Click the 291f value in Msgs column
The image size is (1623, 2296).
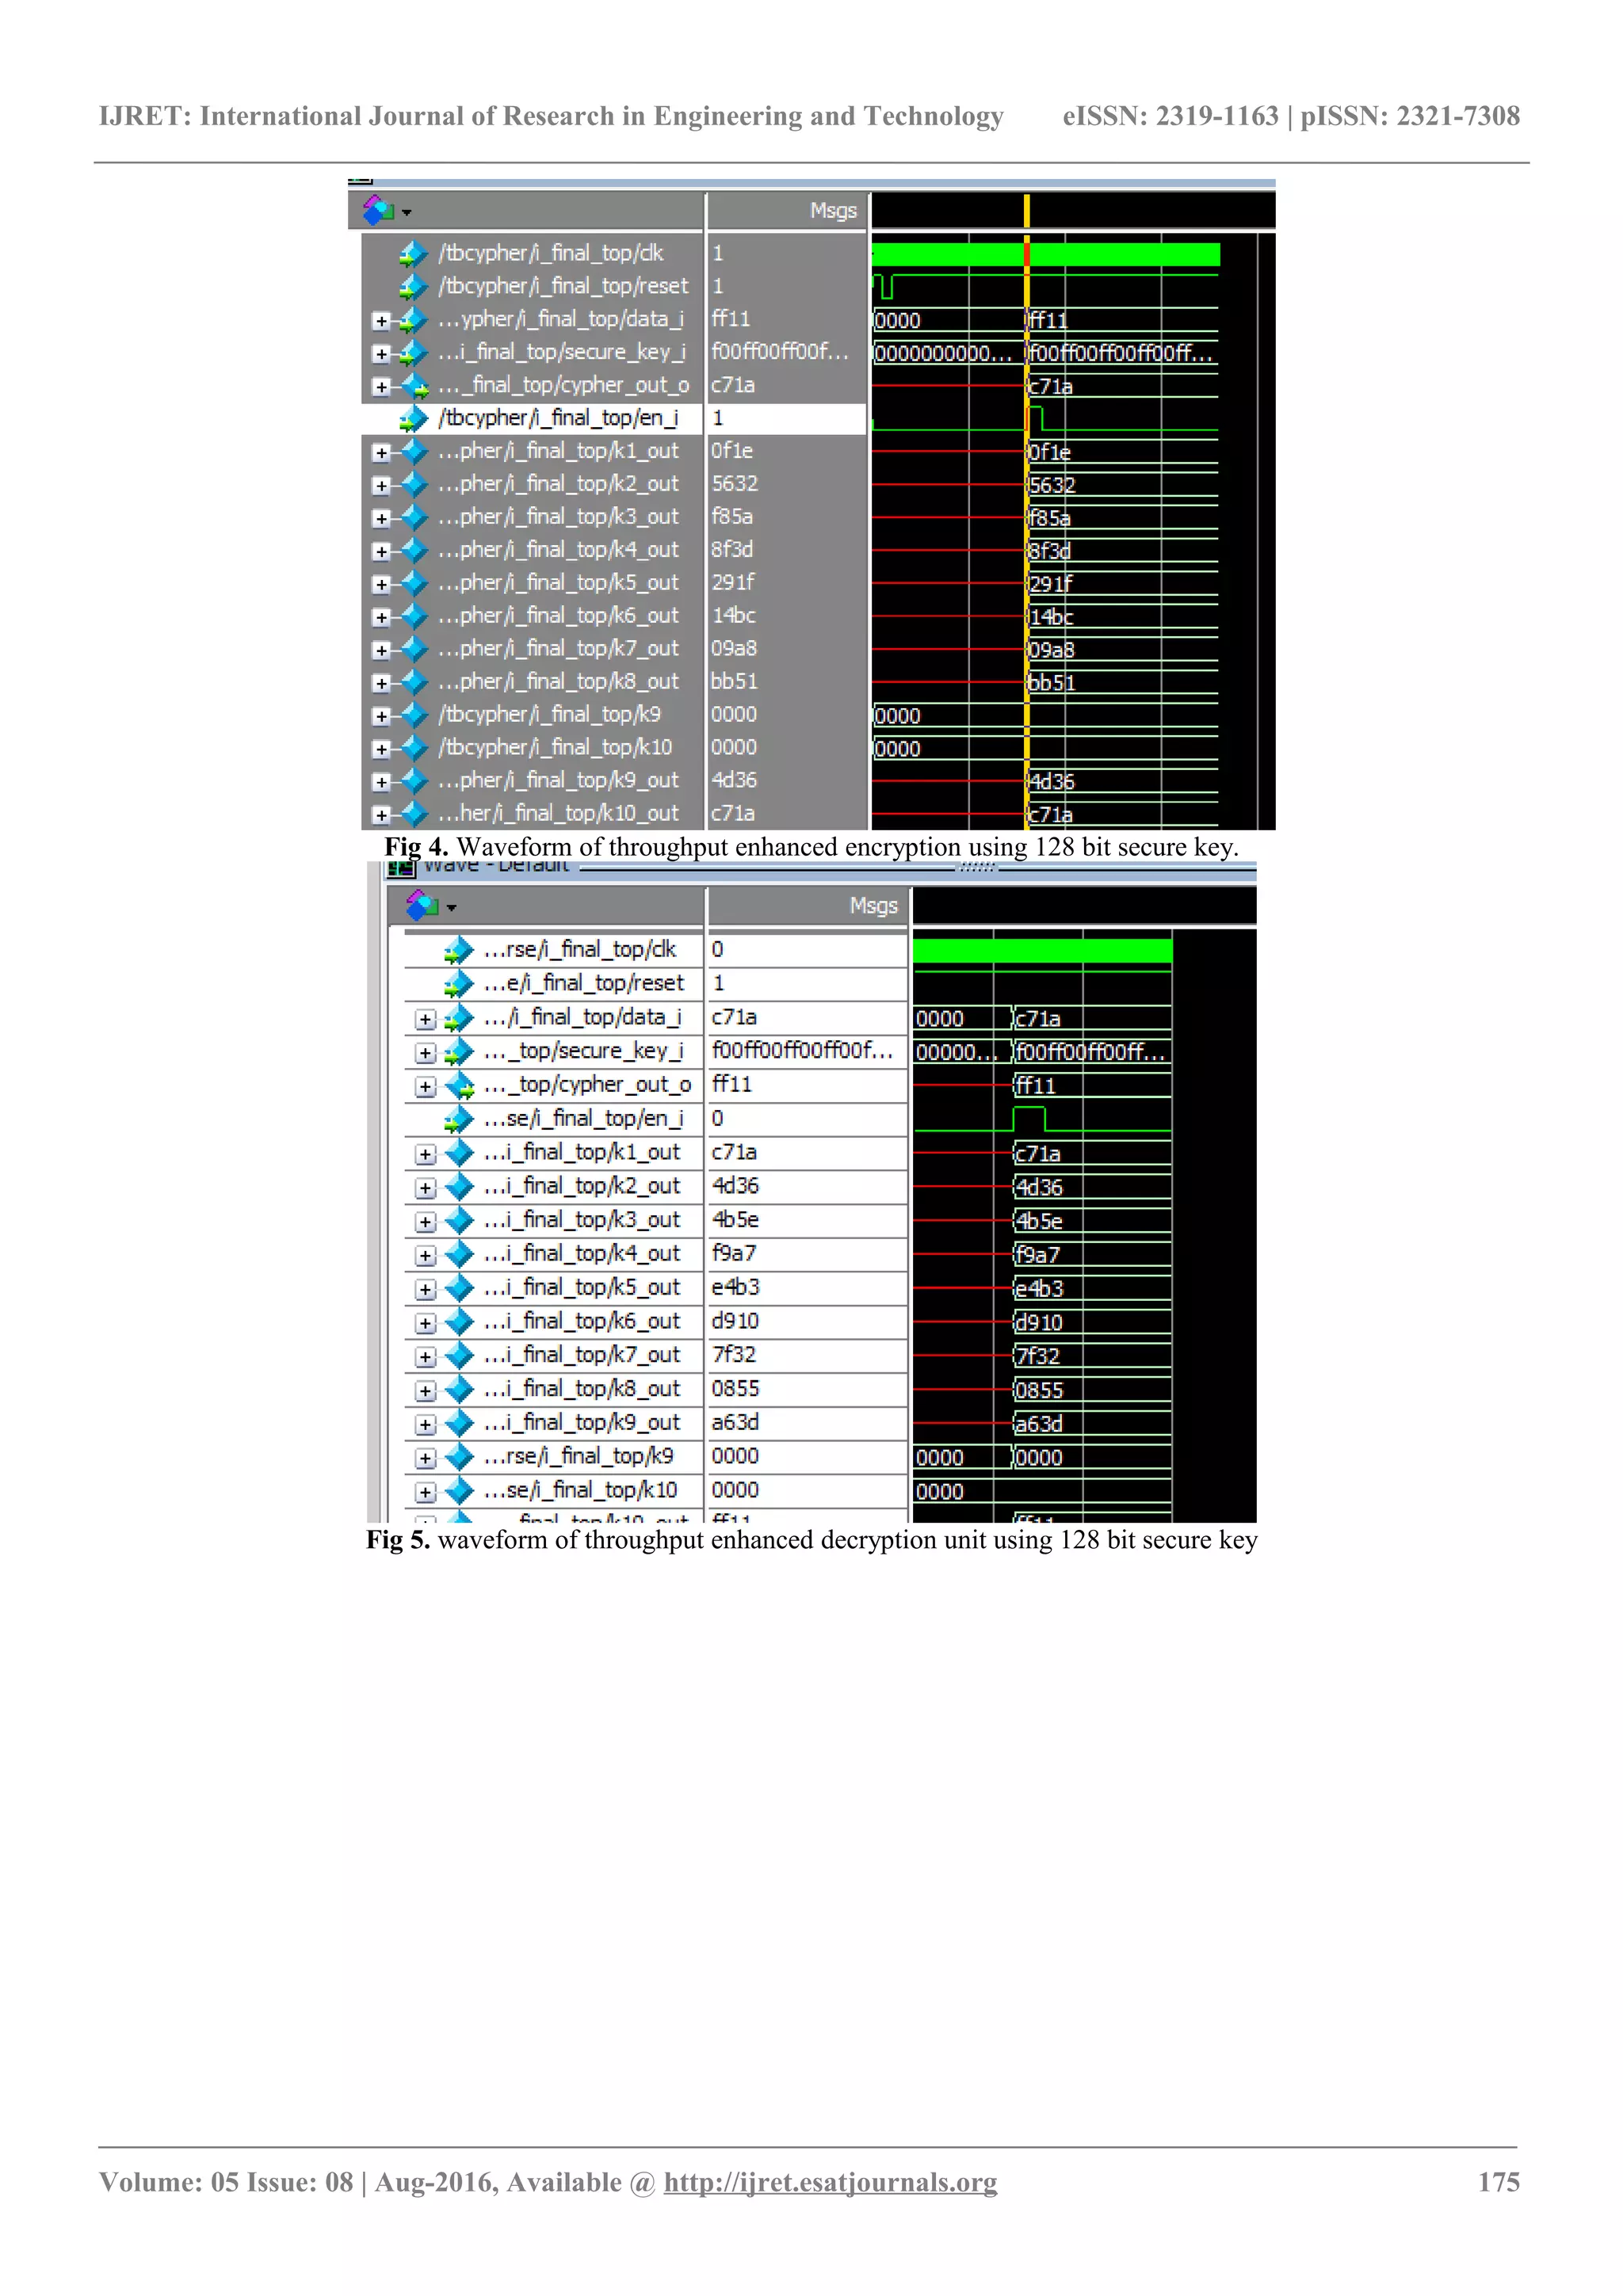(733, 583)
